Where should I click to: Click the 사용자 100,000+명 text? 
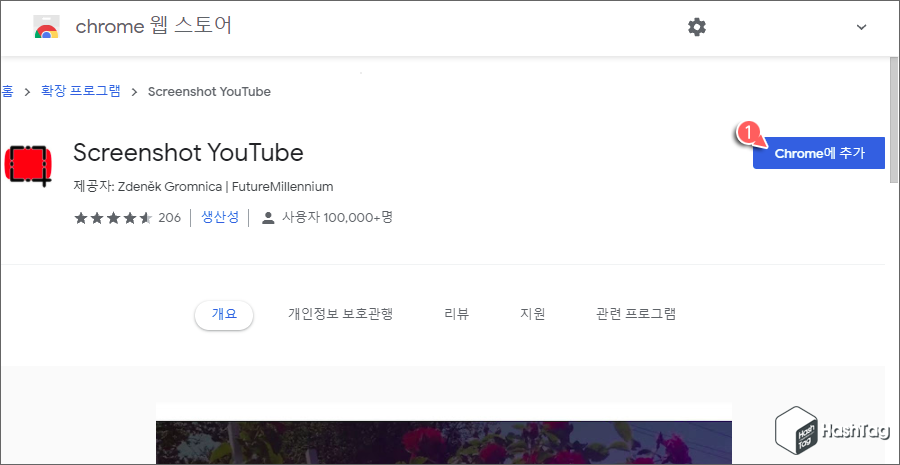(x=337, y=218)
